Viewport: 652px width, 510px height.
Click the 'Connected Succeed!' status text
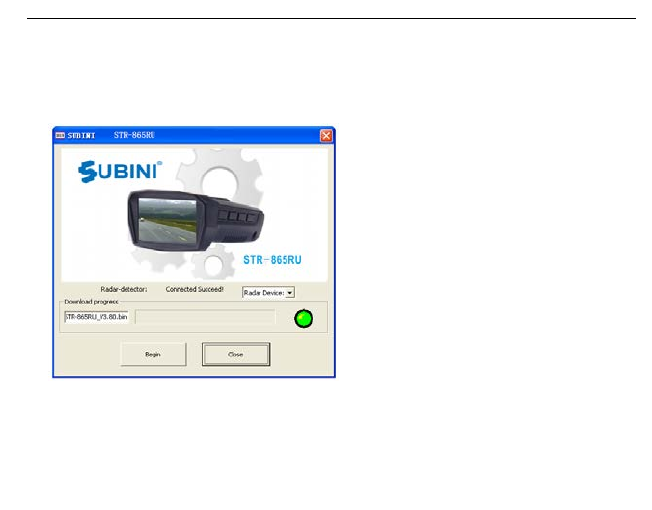[194, 289]
